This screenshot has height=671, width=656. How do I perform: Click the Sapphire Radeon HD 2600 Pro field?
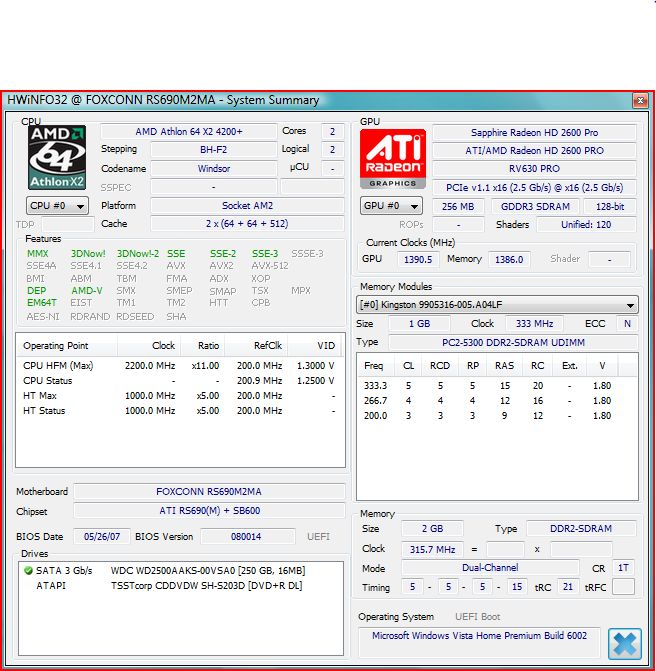click(534, 133)
